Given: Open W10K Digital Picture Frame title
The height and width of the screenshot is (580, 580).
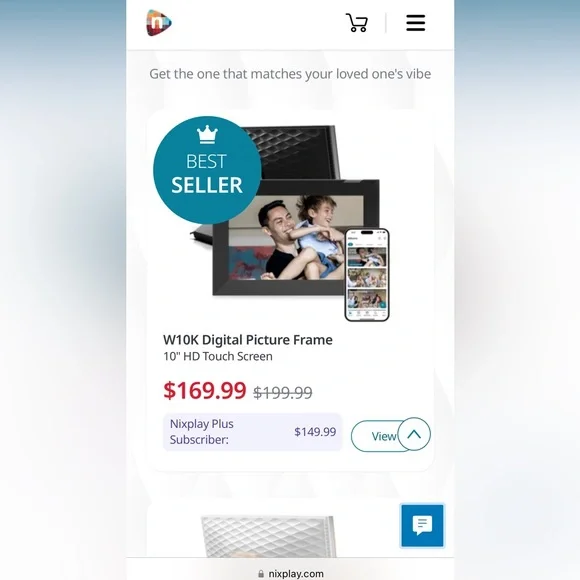Looking at the screenshot, I should pos(248,340).
